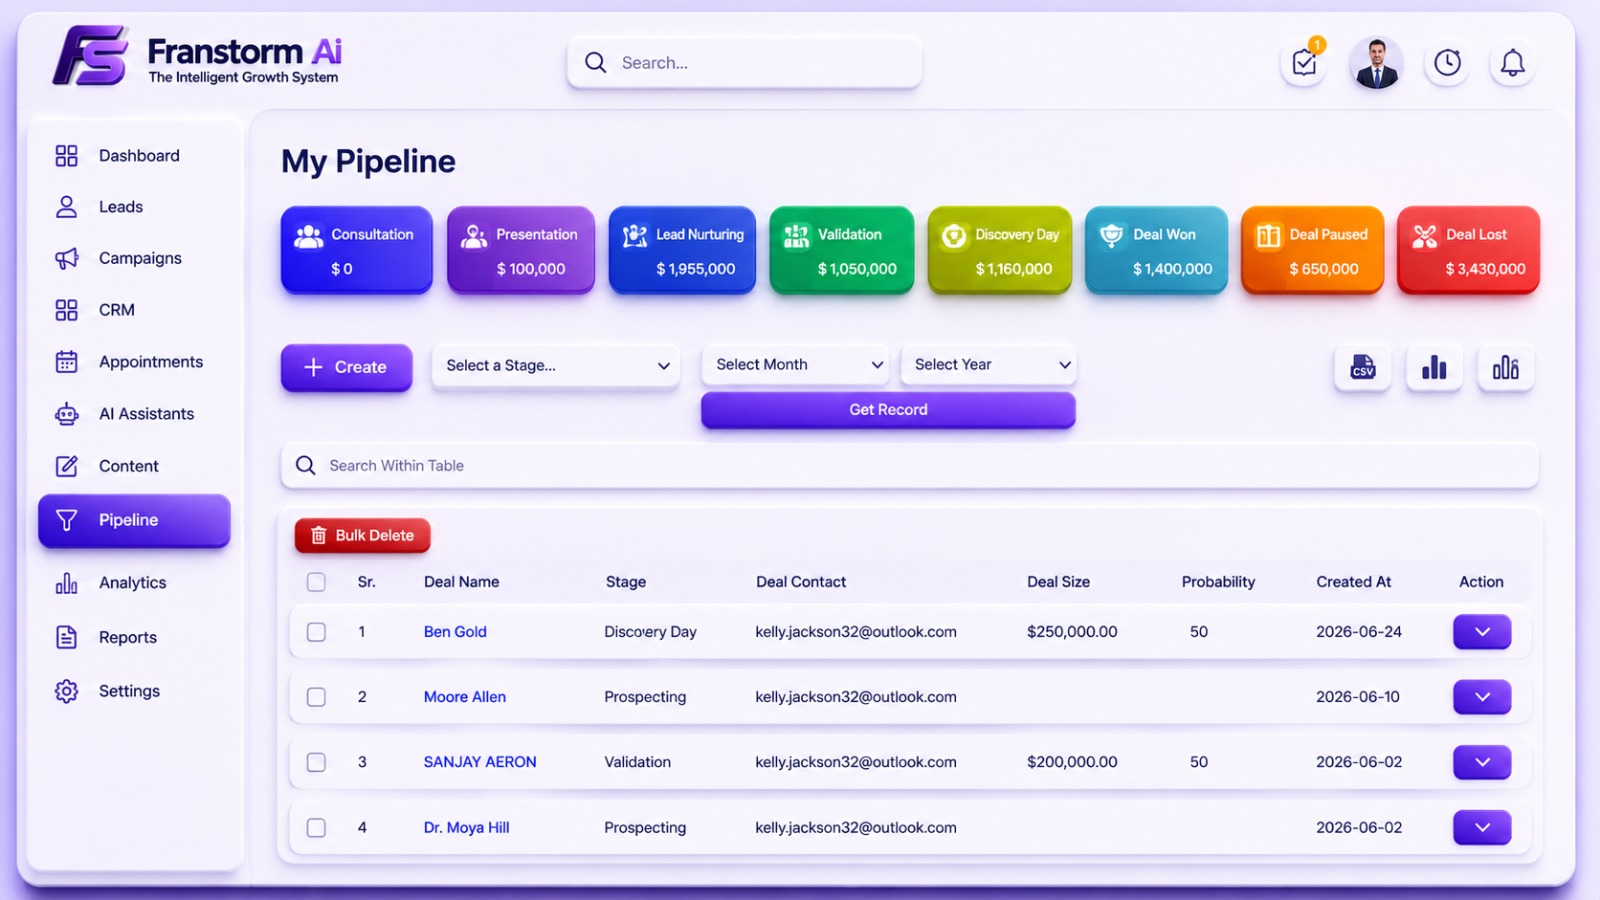The image size is (1600, 900).
Task: Click the Reports document icon
Action: pyautogui.click(x=66, y=637)
